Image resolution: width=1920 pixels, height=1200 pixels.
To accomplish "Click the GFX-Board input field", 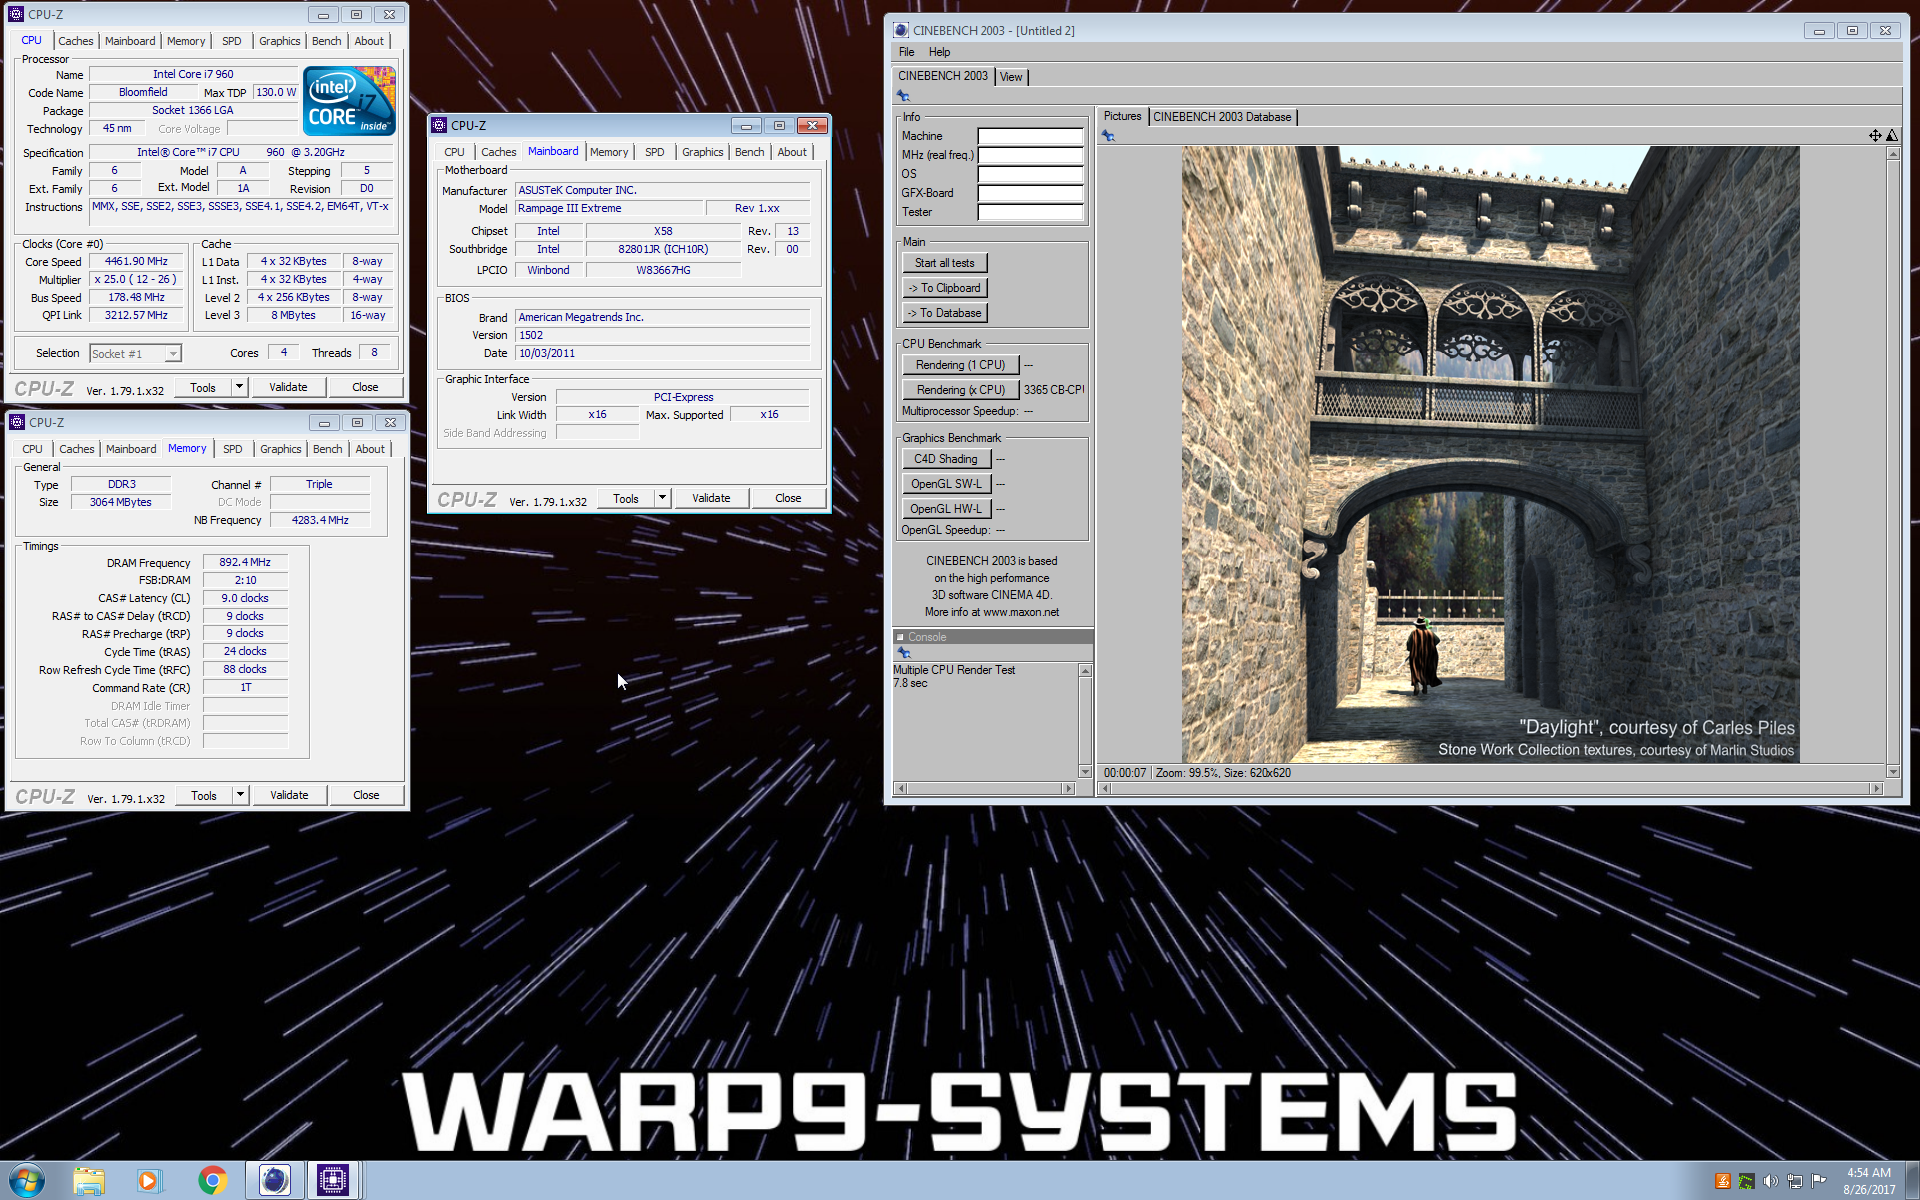I will pyautogui.click(x=1030, y=193).
